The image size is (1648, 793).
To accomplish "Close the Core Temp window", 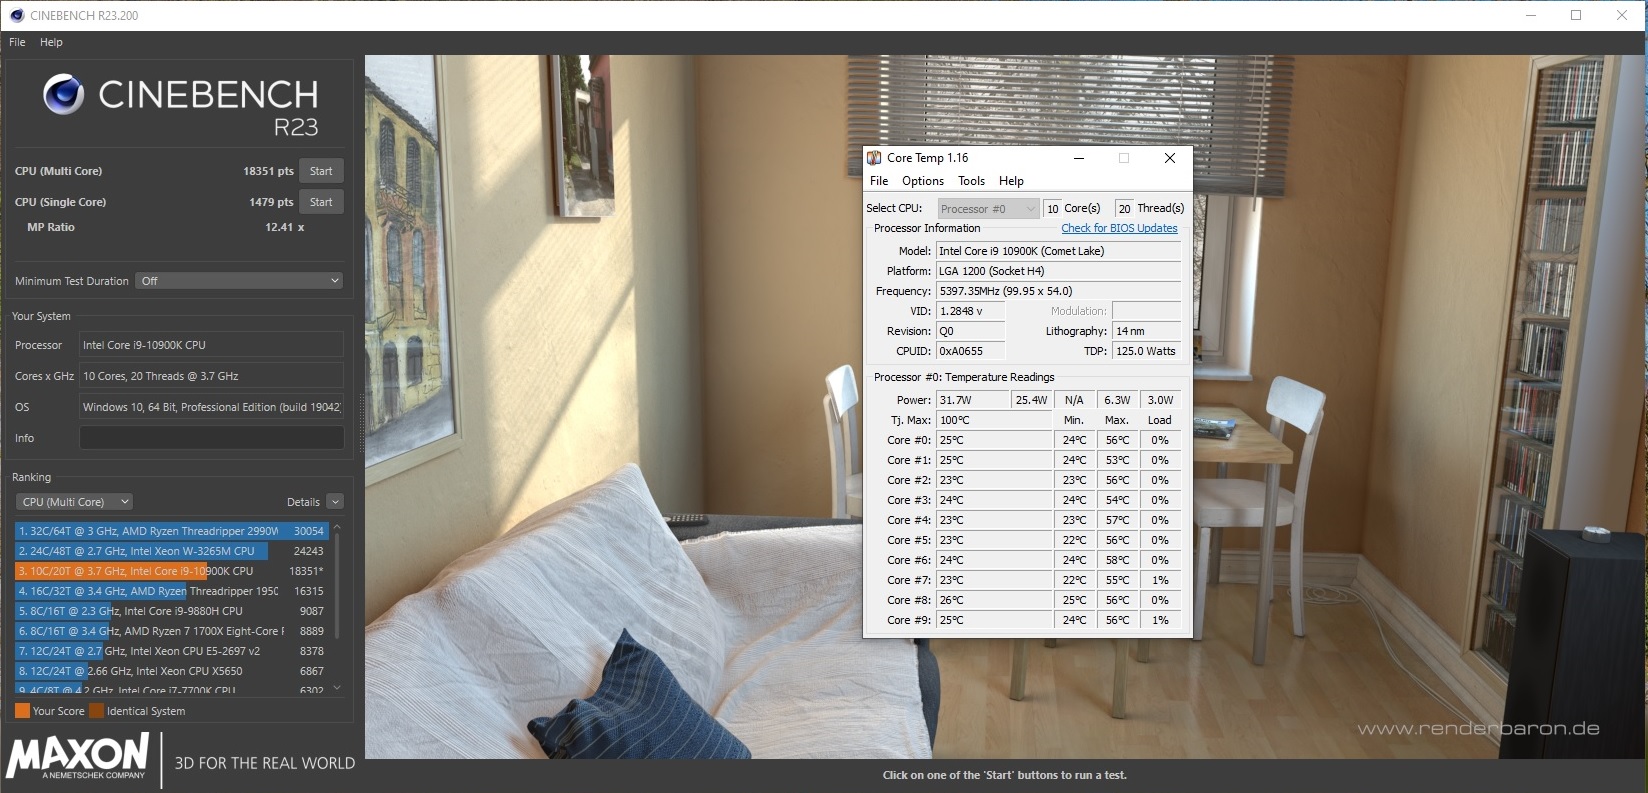I will tap(1169, 158).
